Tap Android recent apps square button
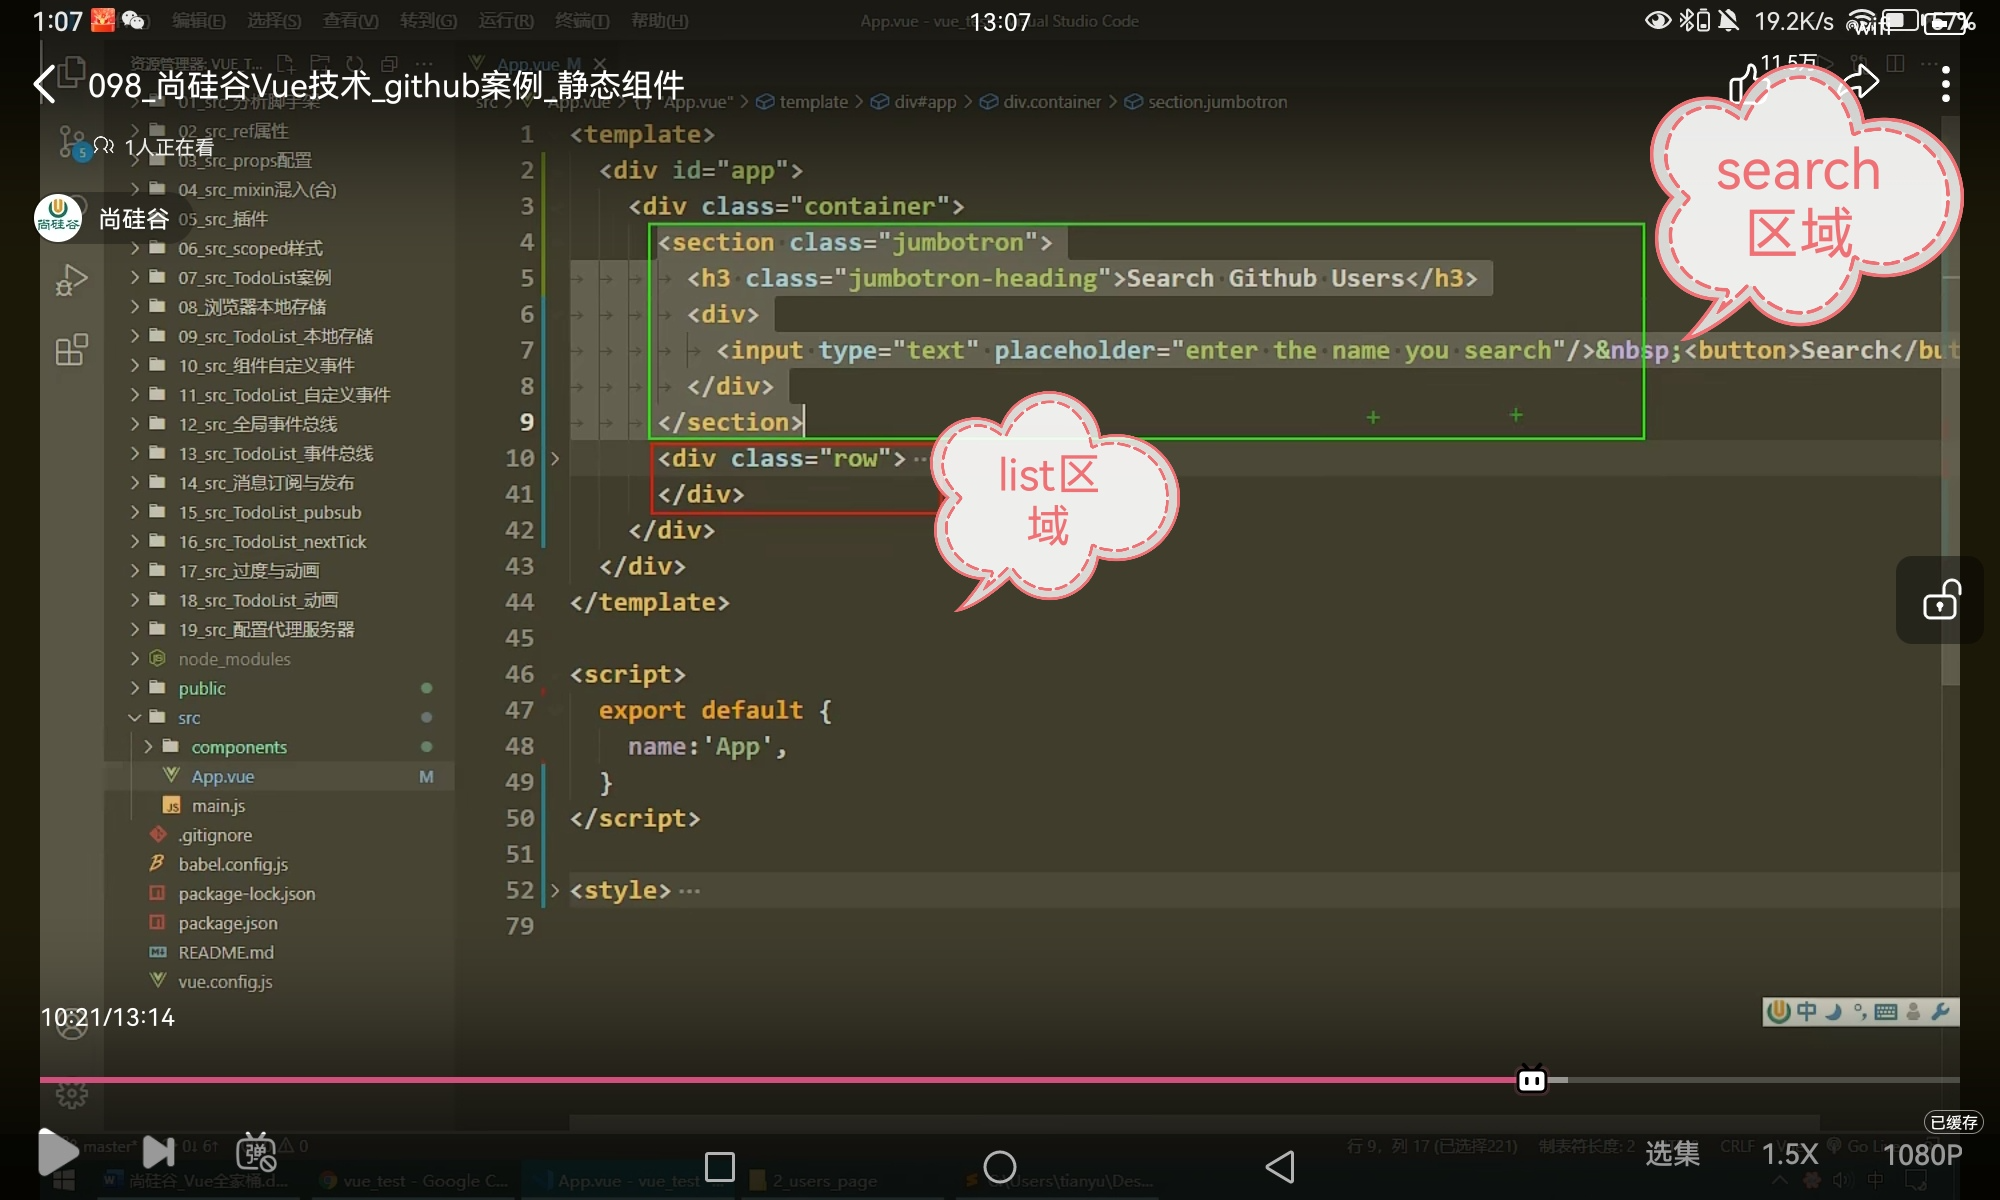The width and height of the screenshot is (2000, 1200). [x=720, y=1166]
